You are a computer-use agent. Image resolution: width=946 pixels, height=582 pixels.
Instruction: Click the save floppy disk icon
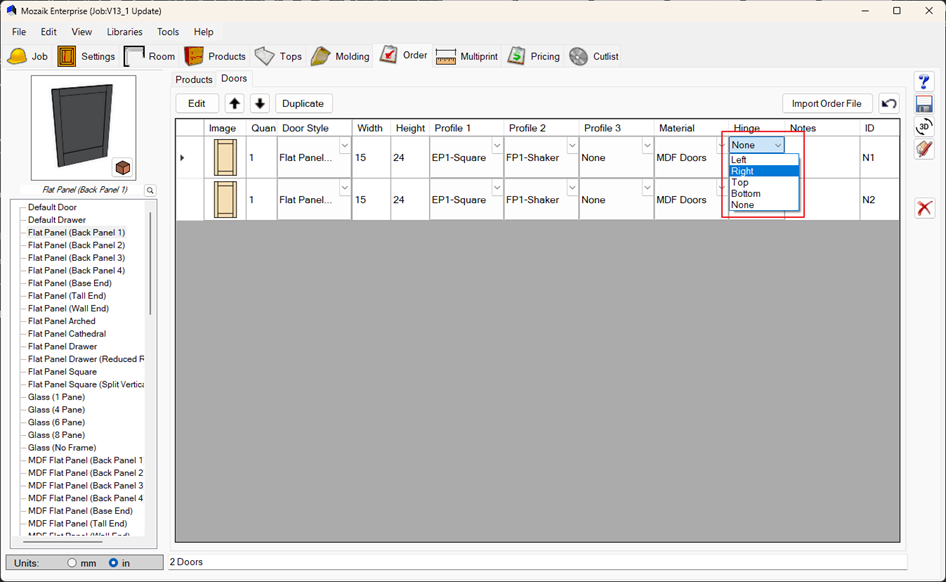tap(924, 104)
